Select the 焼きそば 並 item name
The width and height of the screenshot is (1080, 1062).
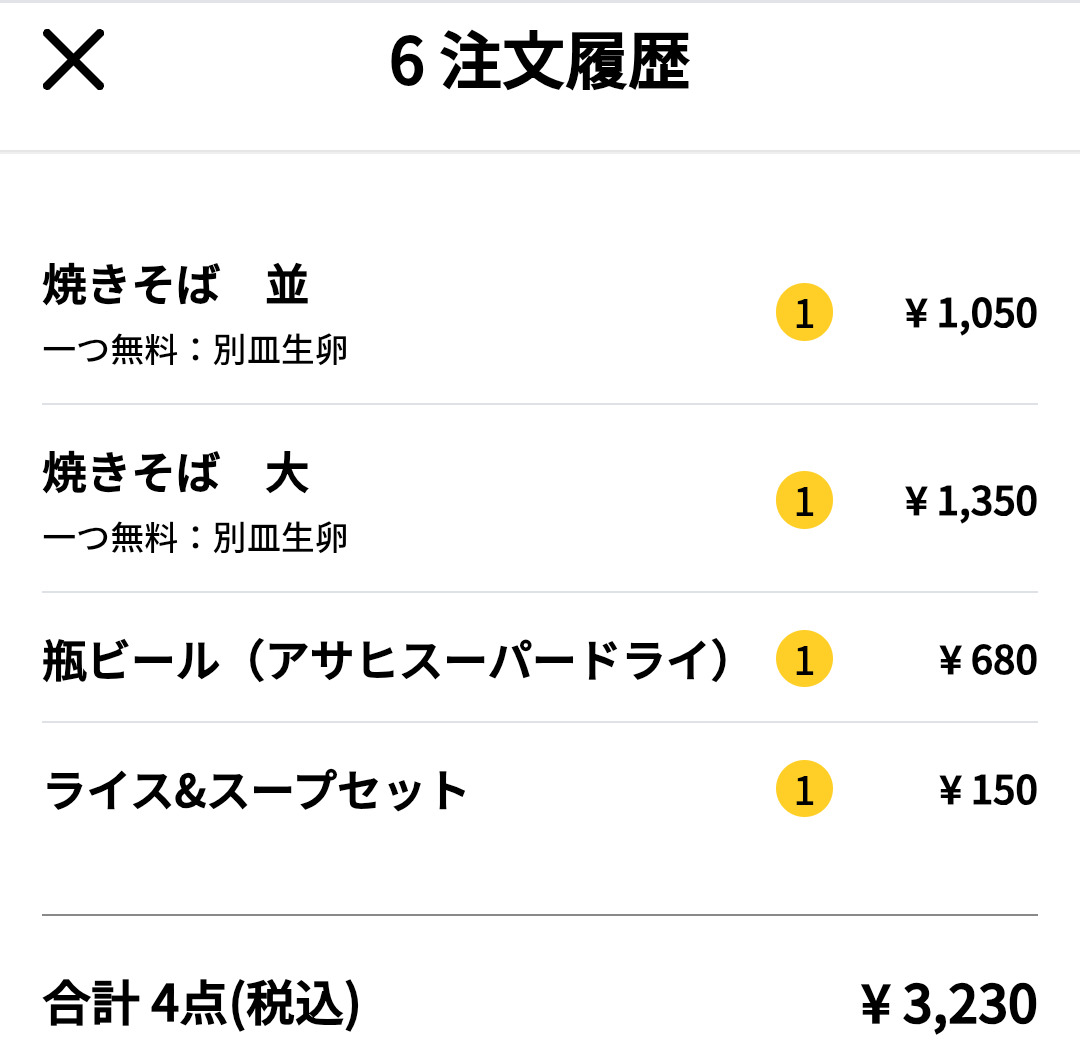point(176,286)
